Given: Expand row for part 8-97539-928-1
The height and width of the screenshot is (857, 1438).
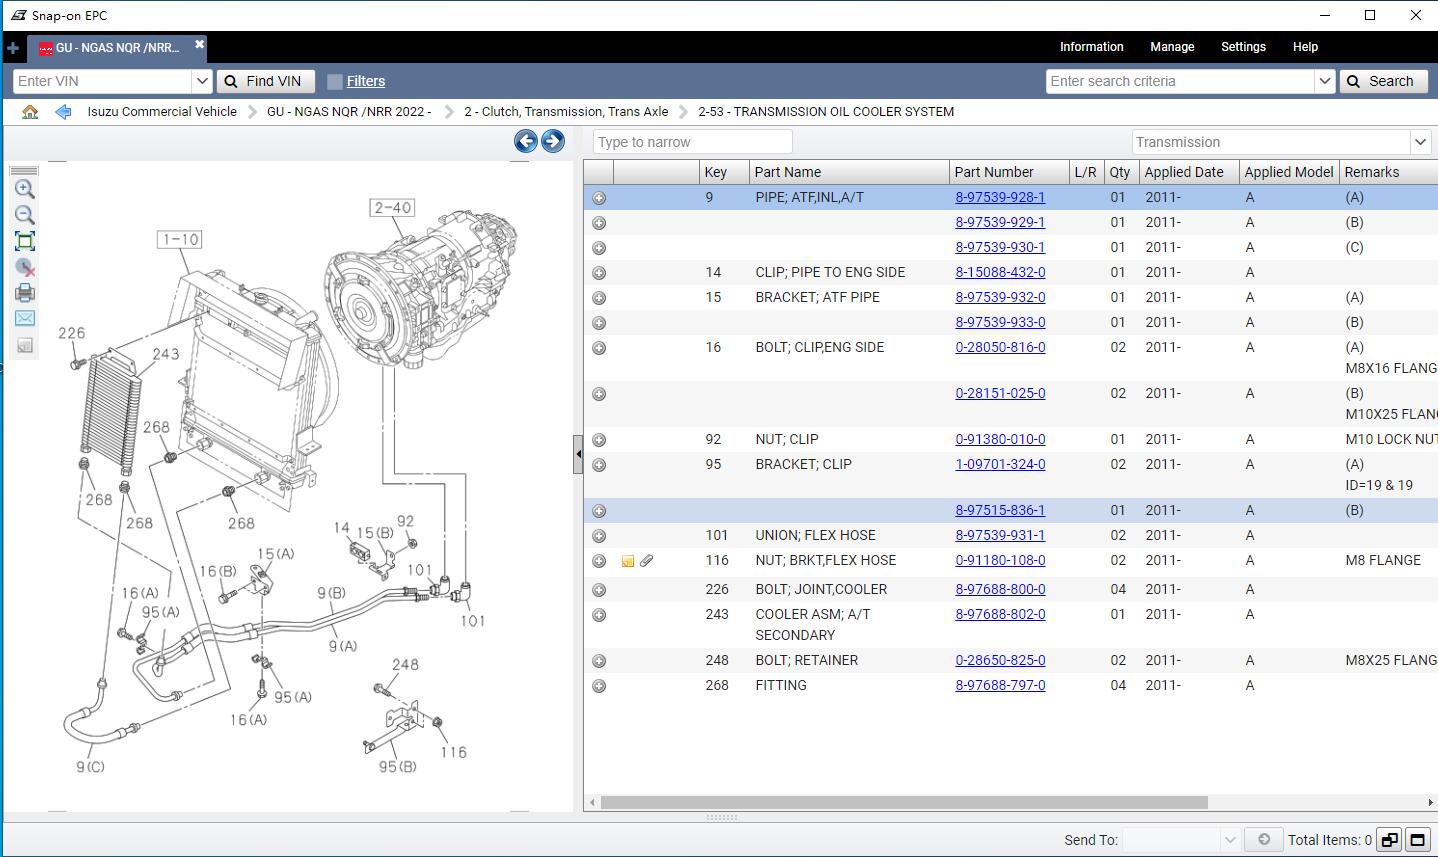Looking at the screenshot, I should click(599, 198).
